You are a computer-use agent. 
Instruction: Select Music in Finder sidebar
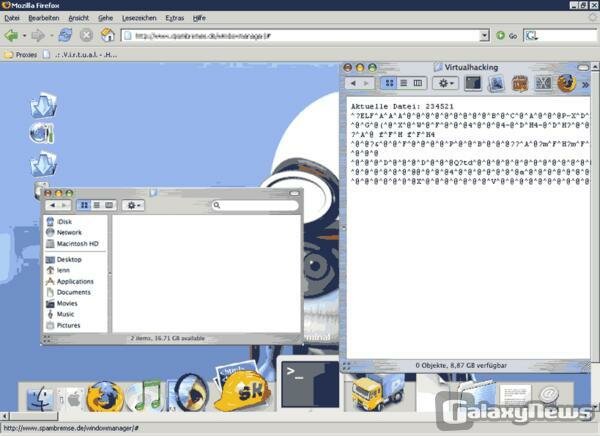tap(60, 314)
